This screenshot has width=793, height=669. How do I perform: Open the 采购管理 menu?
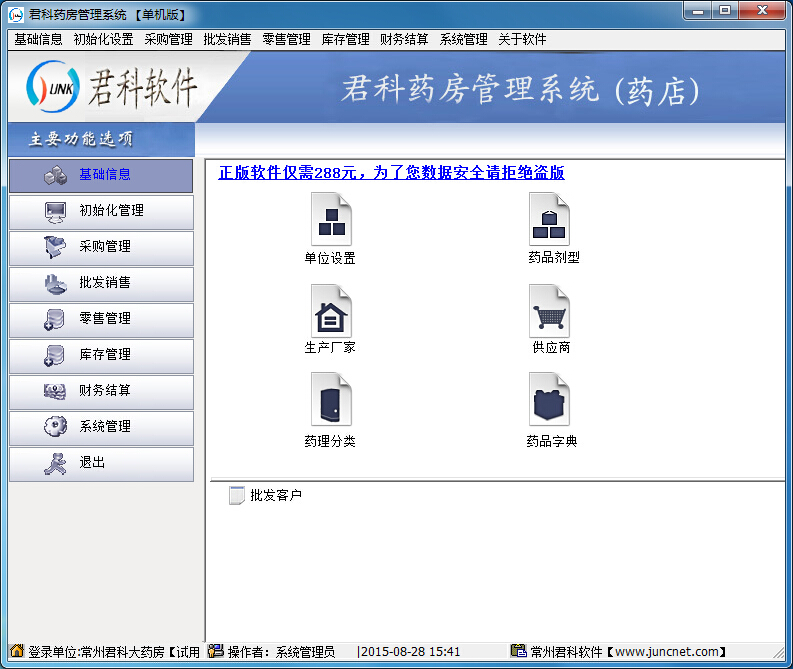click(x=168, y=39)
